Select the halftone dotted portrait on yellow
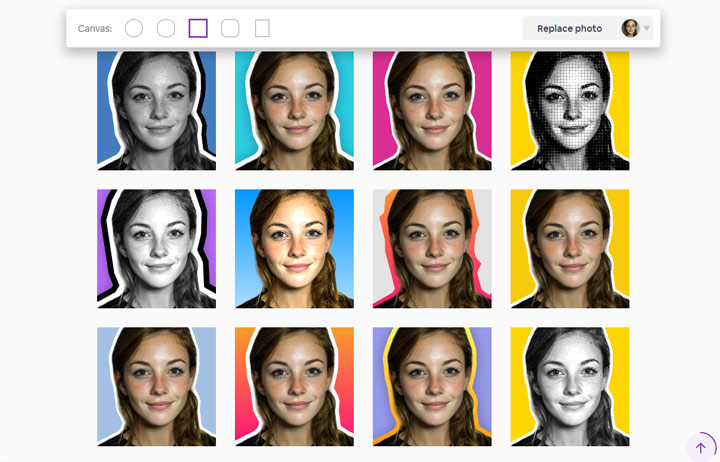The height and width of the screenshot is (462, 720). click(x=570, y=111)
